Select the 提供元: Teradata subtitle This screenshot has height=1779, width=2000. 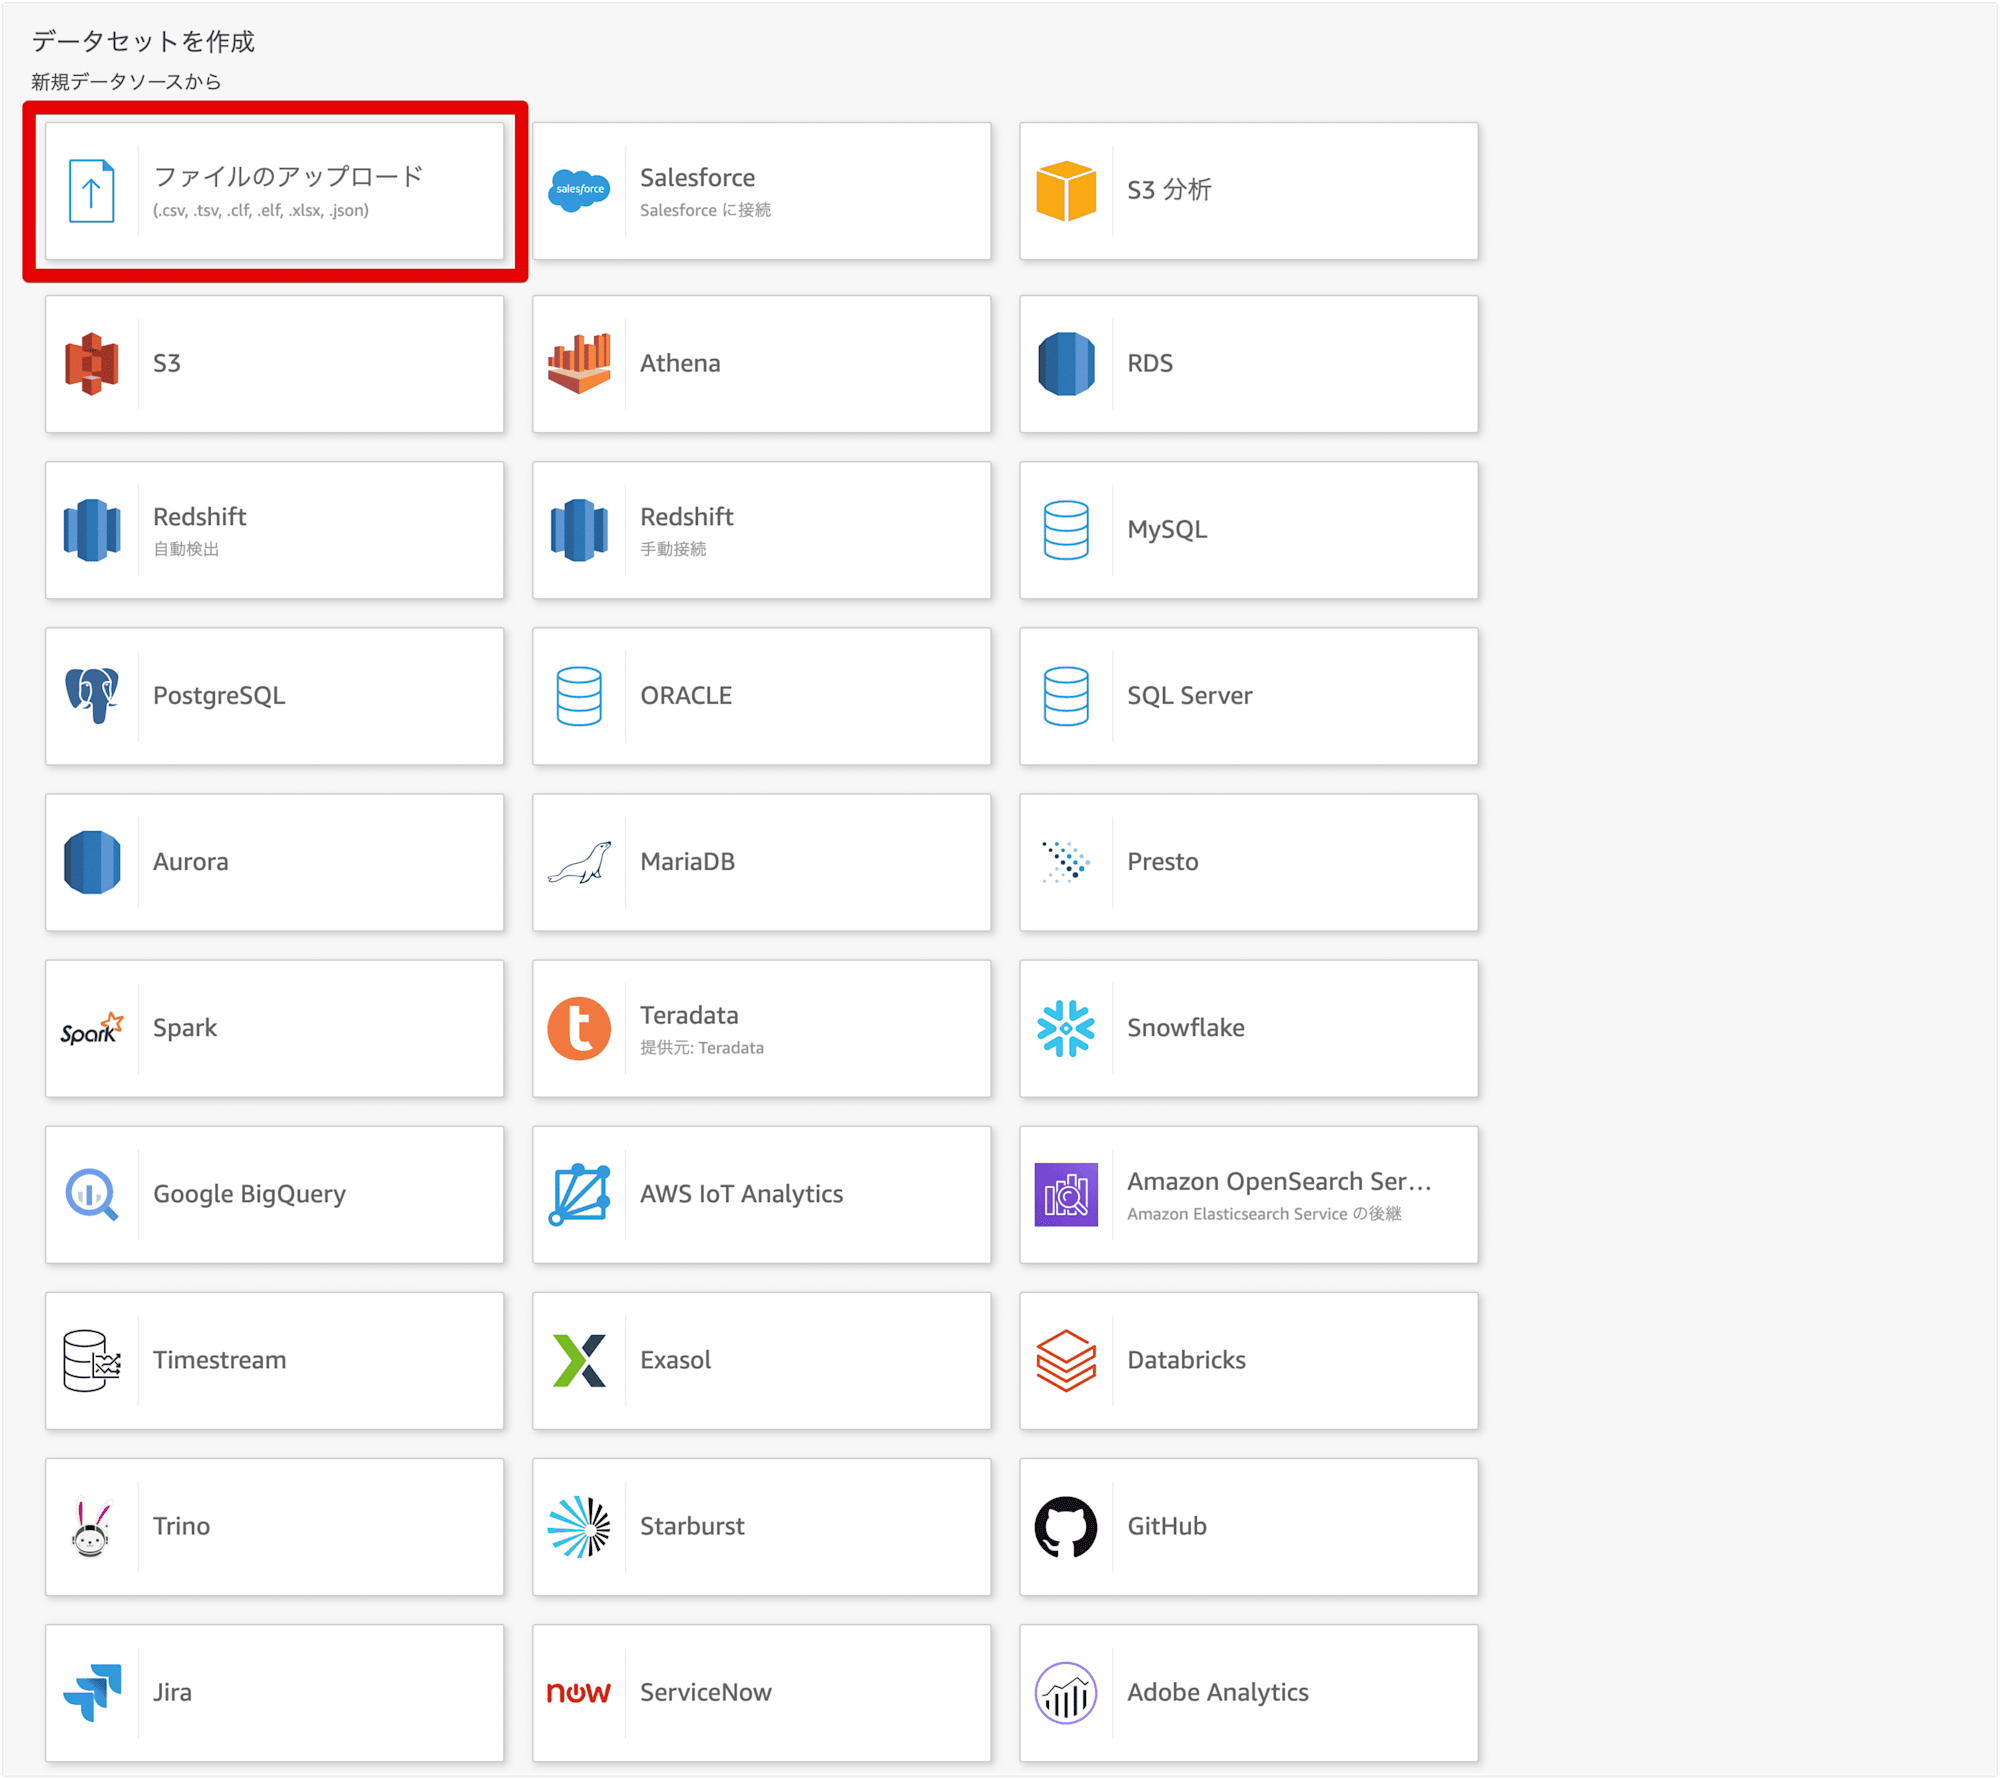[702, 1048]
